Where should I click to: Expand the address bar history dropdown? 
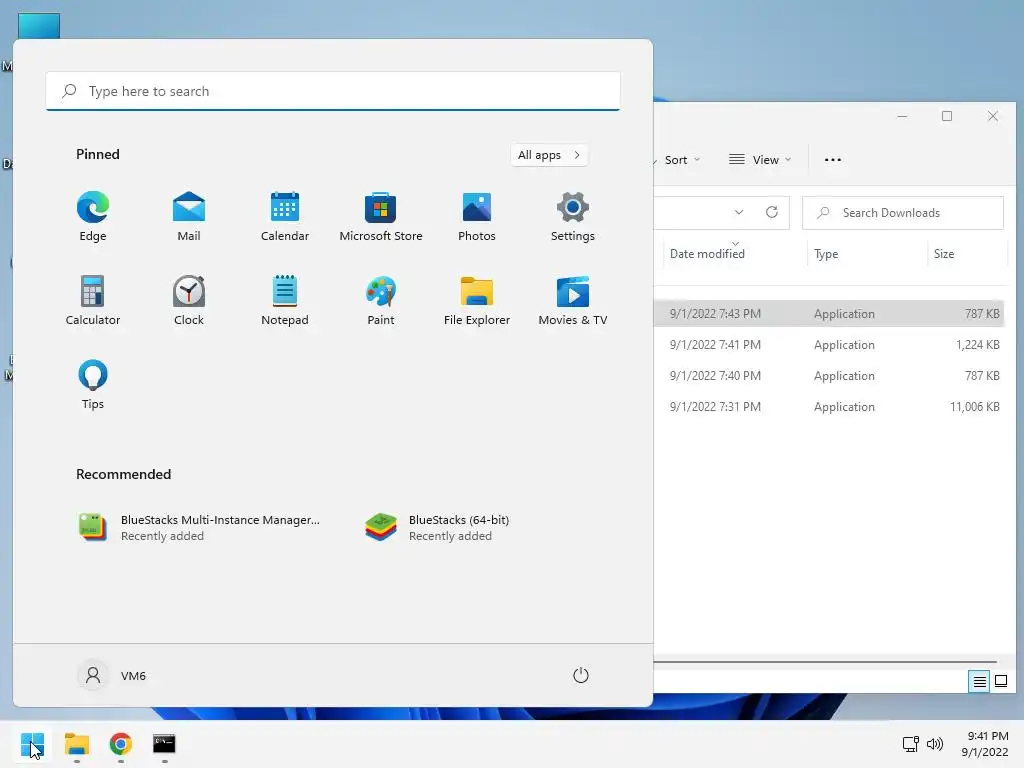click(739, 212)
